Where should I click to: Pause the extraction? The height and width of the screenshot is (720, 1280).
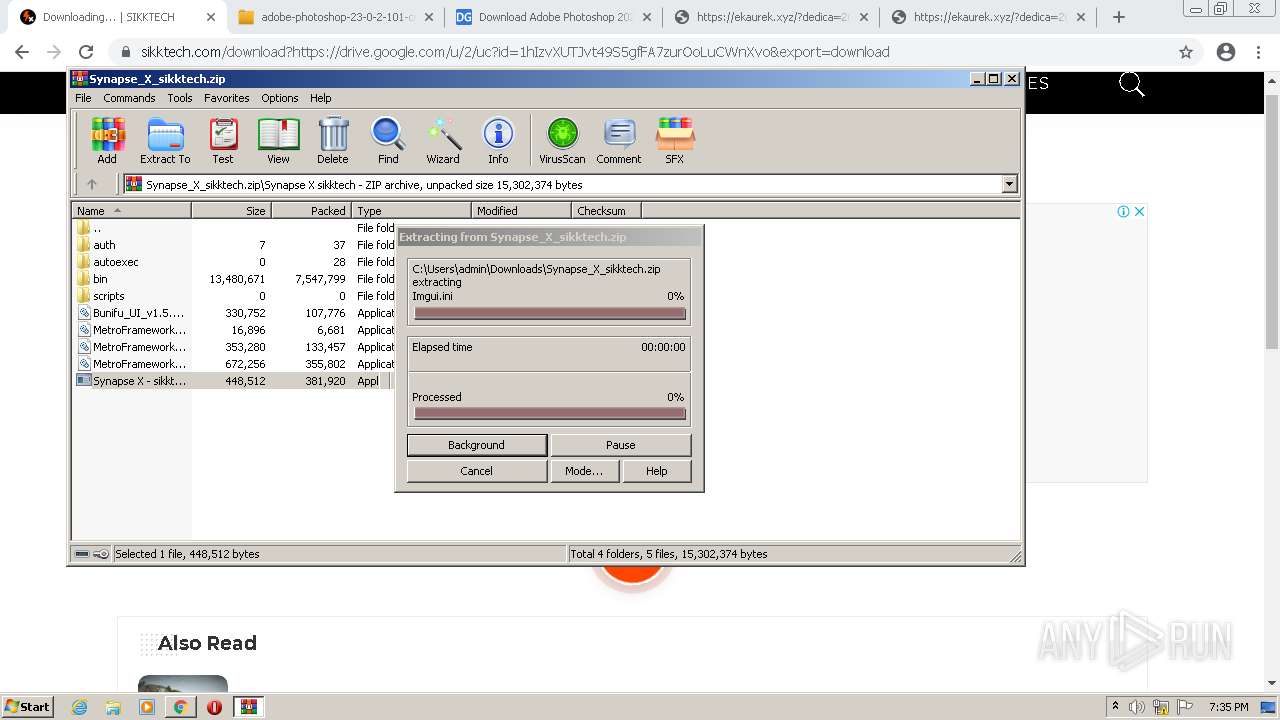pos(621,445)
